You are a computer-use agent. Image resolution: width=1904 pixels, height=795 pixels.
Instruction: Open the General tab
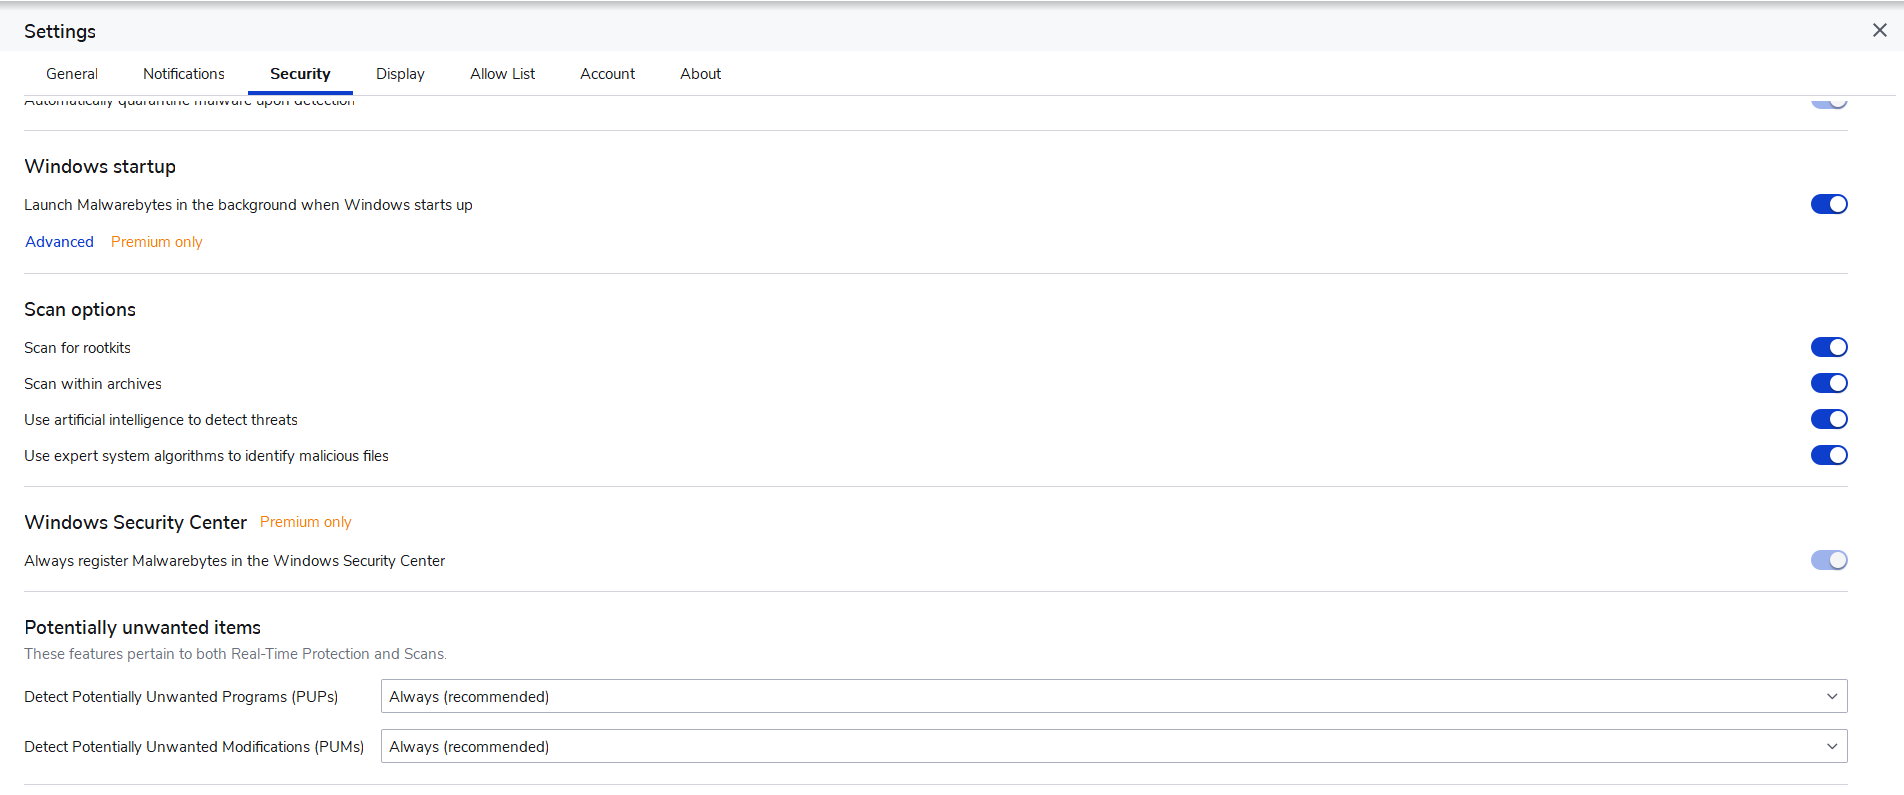point(72,74)
